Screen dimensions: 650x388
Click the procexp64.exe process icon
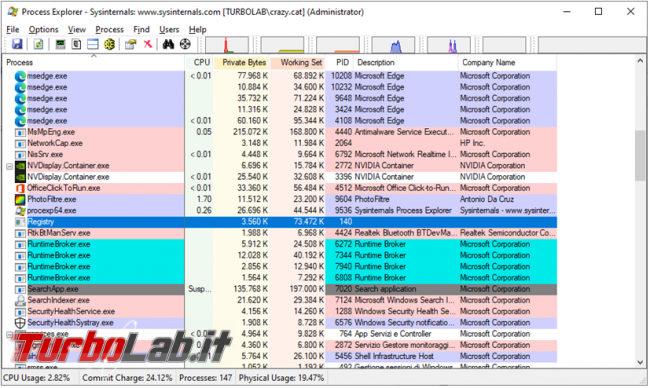tap(20, 211)
